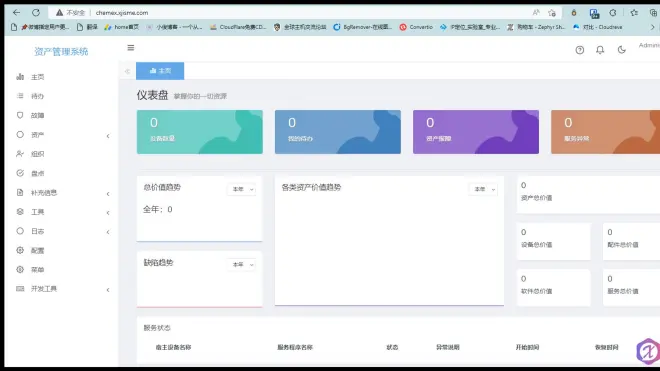Click the person icon beside 组织
660x371 pixels.
pos(20,154)
